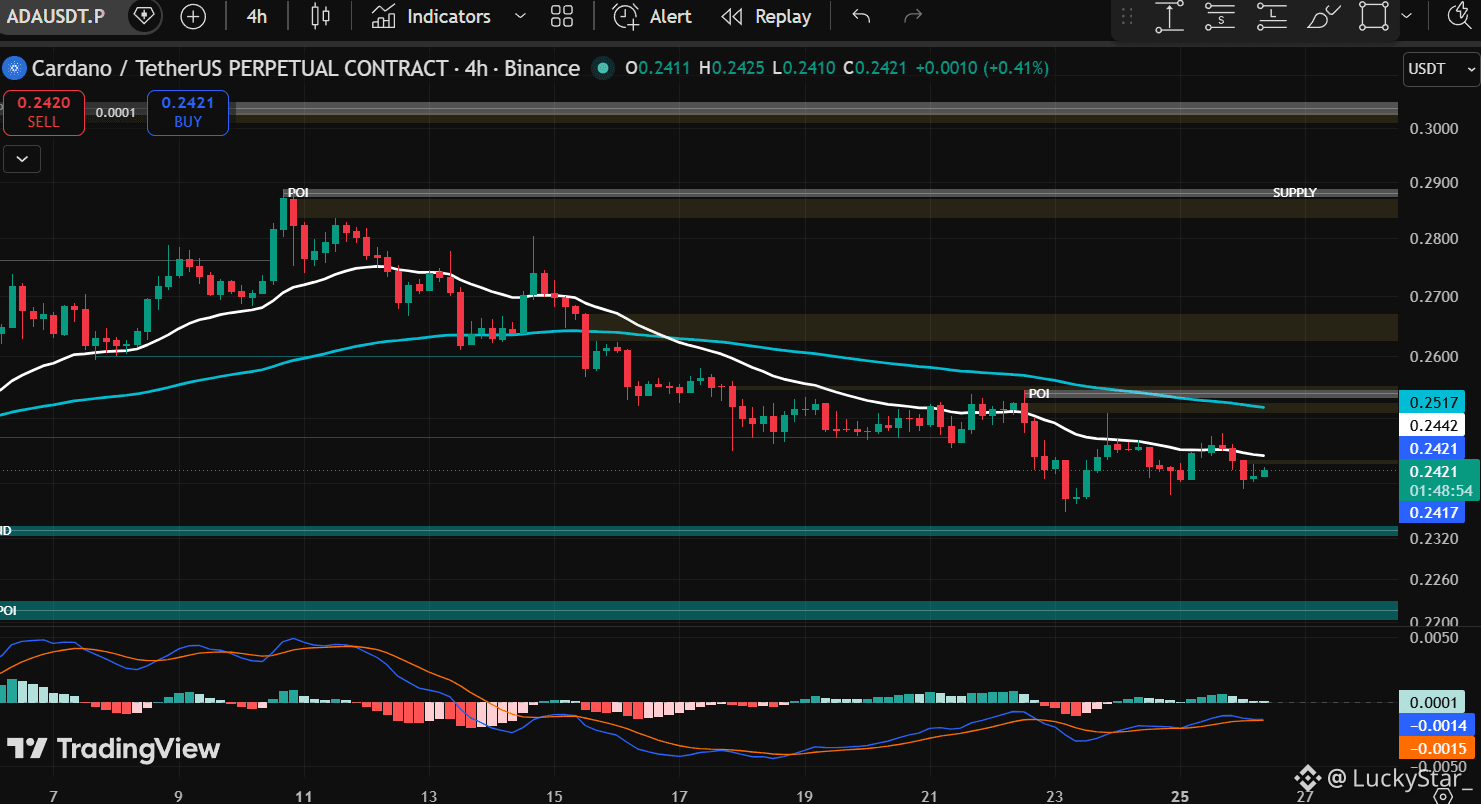This screenshot has height=804, width=1481.
Task: Click the 0.2421 BUY button
Action: pyautogui.click(x=188, y=112)
